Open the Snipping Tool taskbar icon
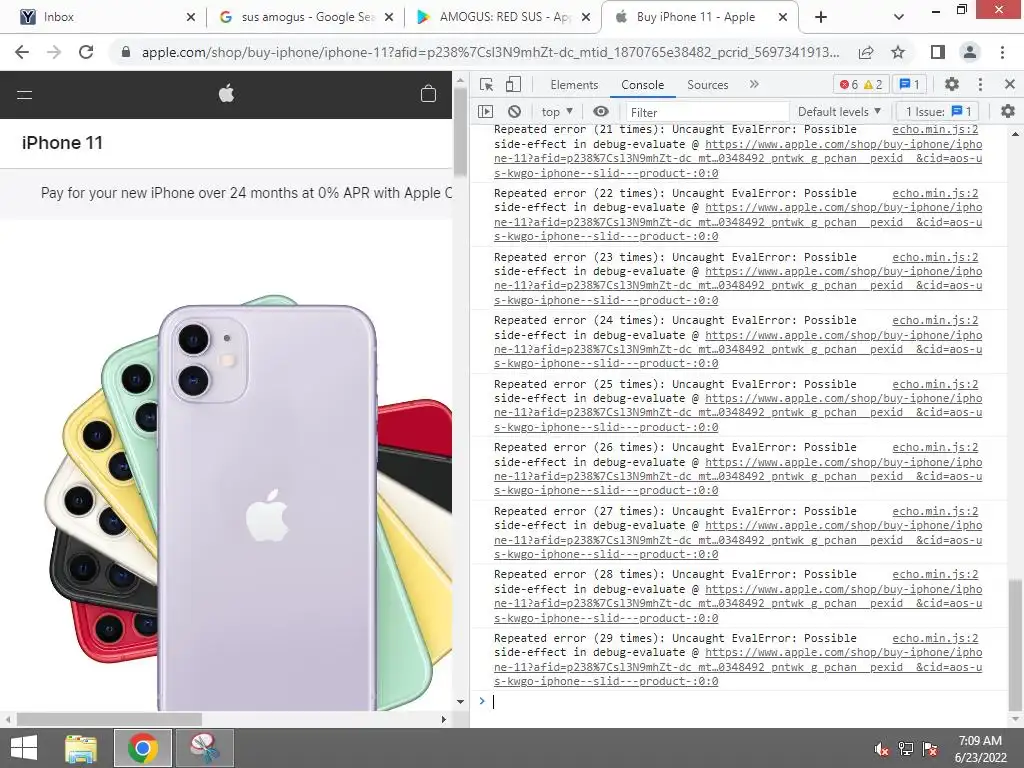 [x=204, y=748]
